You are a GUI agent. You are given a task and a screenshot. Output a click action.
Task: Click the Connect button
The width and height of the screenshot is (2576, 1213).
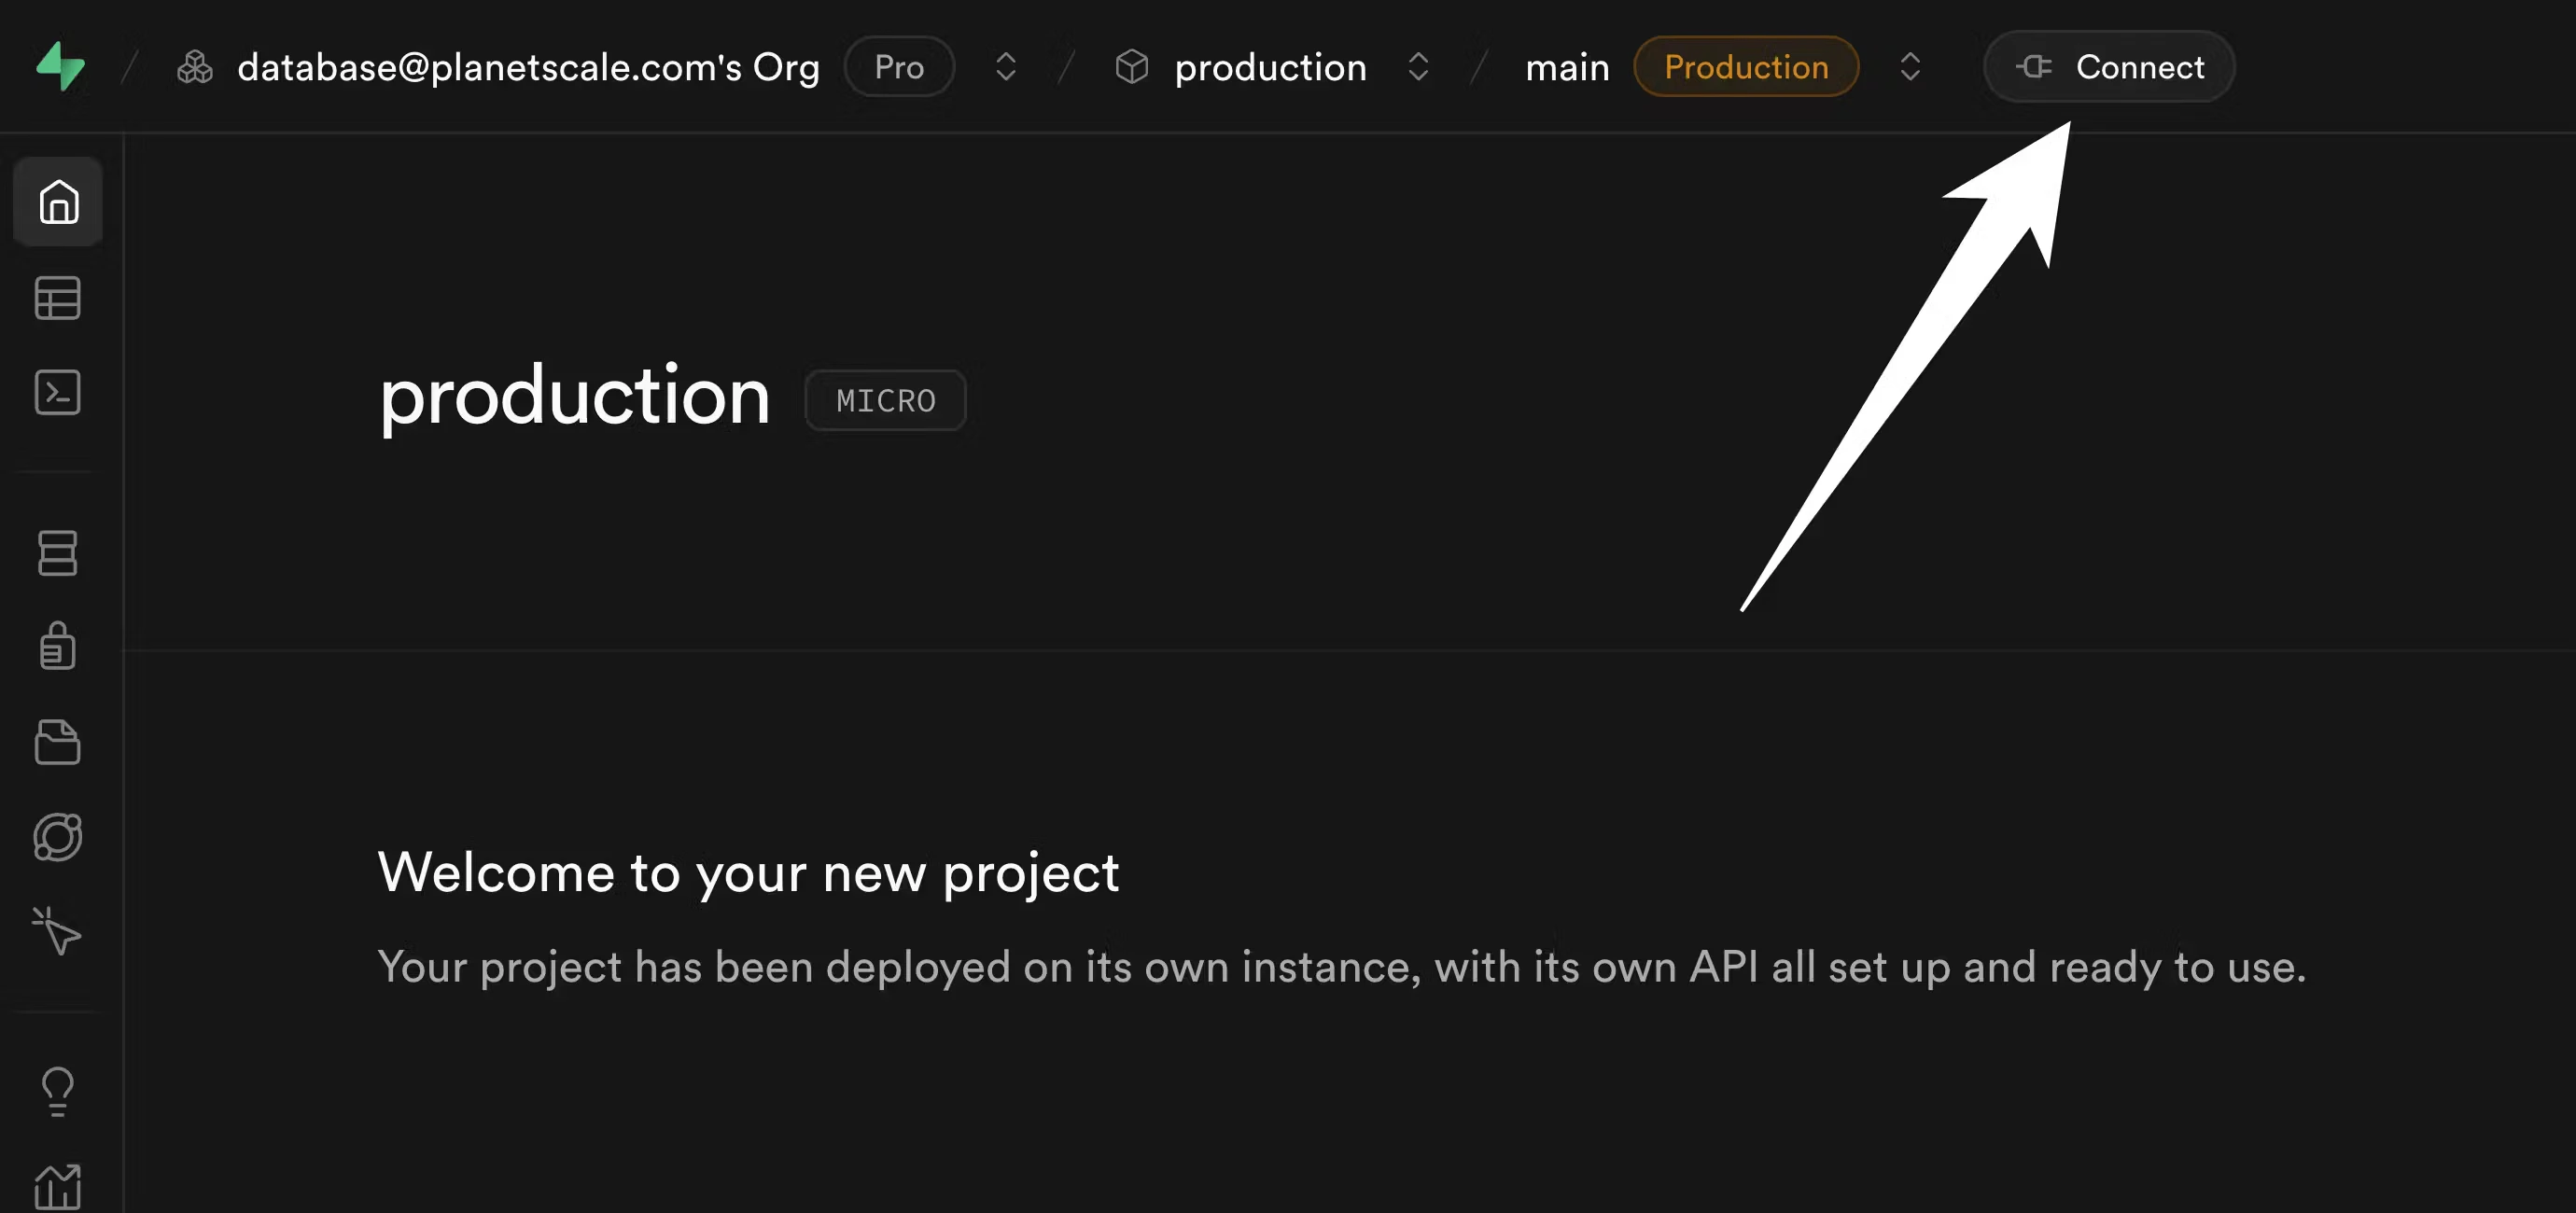pyautogui.click(x=2109, y=67)
